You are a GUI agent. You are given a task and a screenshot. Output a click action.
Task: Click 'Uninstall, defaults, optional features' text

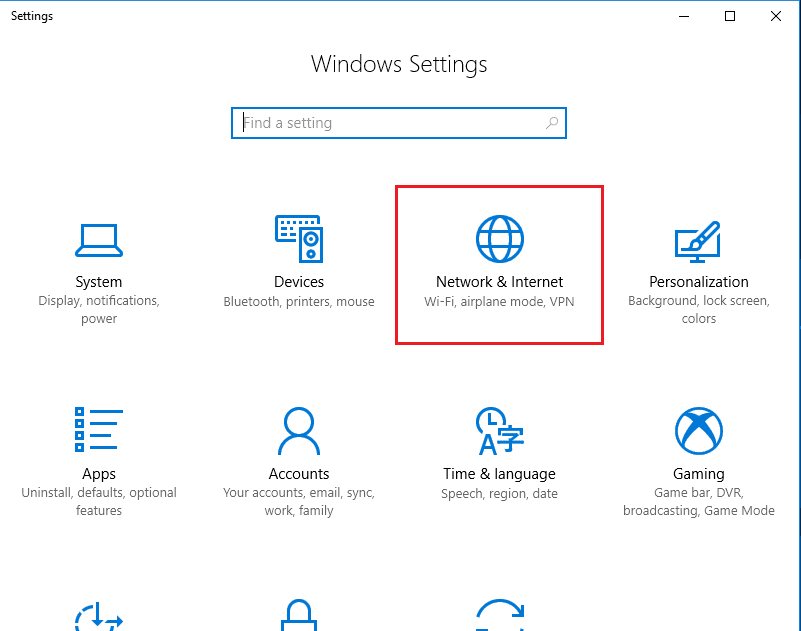pos(98,501)
